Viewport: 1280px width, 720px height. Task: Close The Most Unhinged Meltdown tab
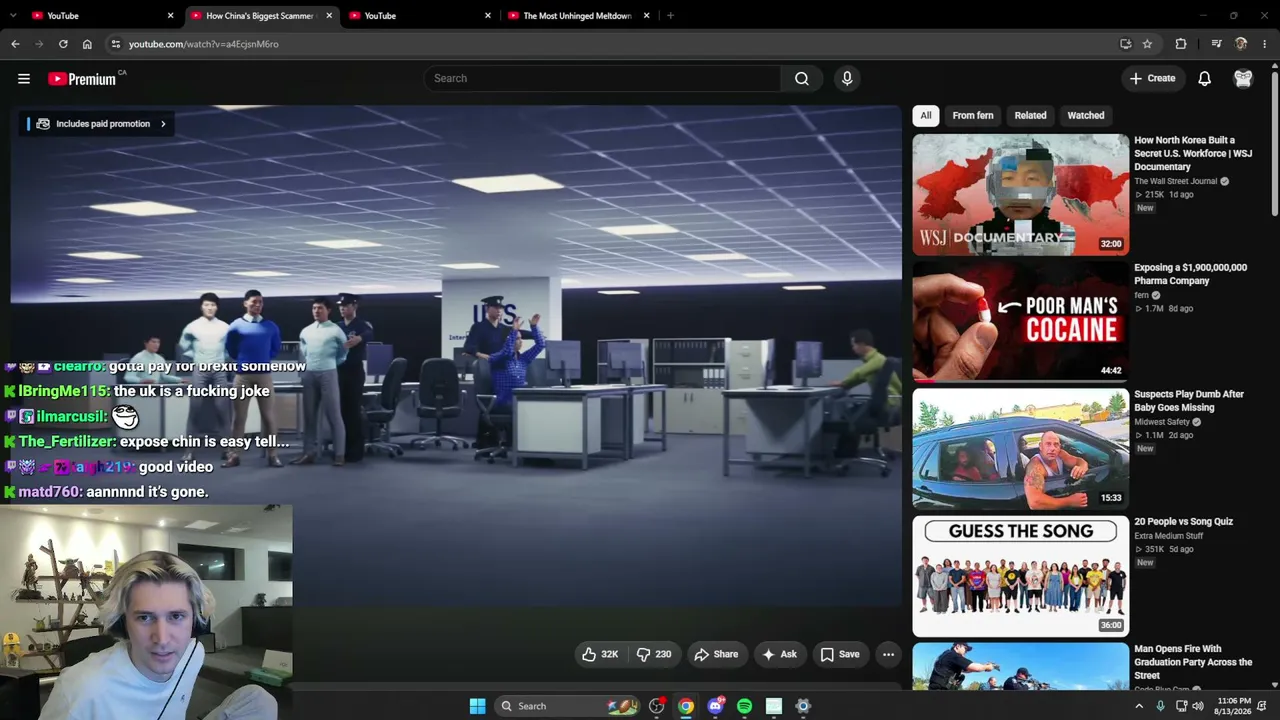647,16
